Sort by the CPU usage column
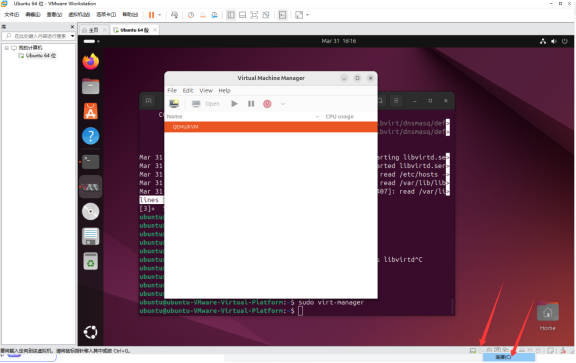576x363 pixels. [x=339, y=116]
